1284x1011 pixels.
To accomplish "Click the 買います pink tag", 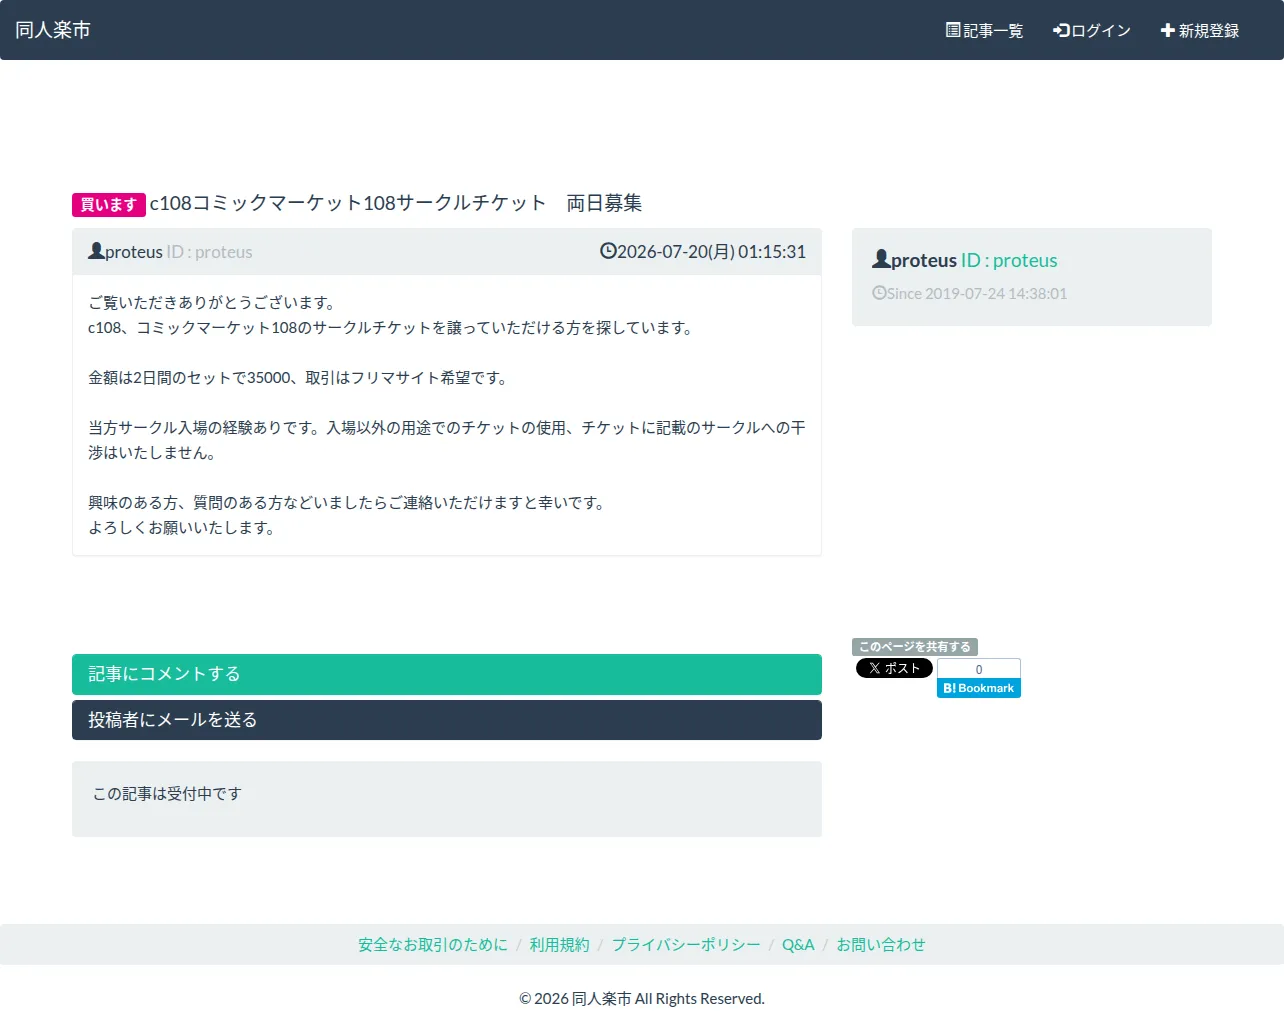I will click(109, 204).
